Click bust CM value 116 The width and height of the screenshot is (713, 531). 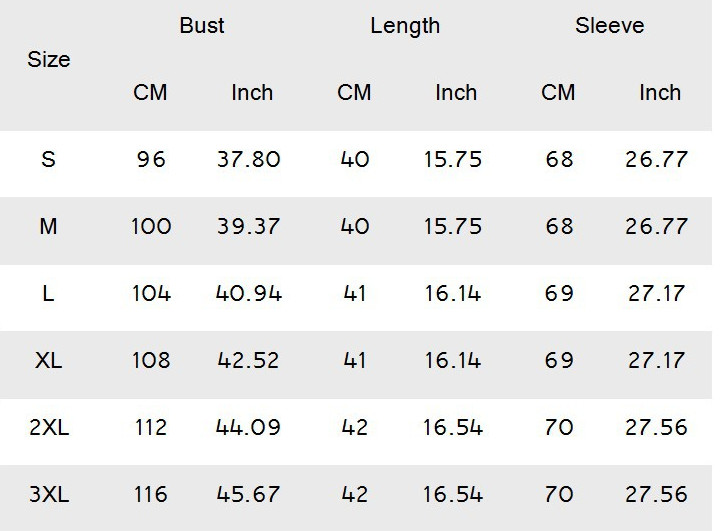click(x=151, y=494)
